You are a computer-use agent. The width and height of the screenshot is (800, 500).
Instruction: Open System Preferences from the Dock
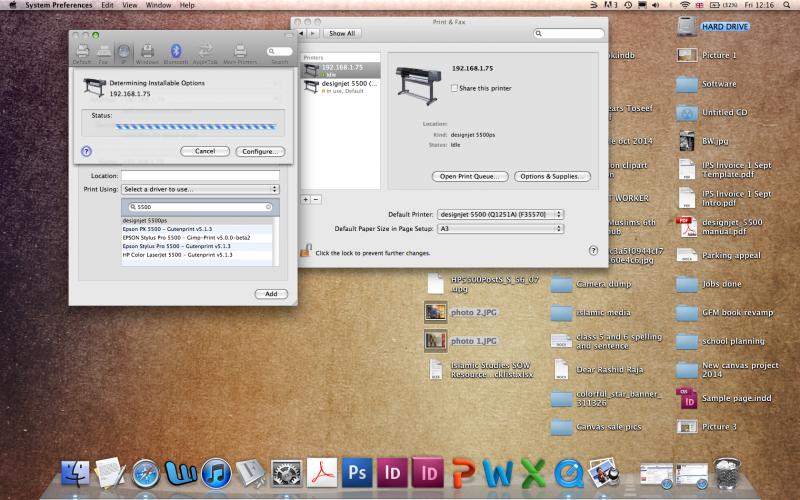pos(286,474)
